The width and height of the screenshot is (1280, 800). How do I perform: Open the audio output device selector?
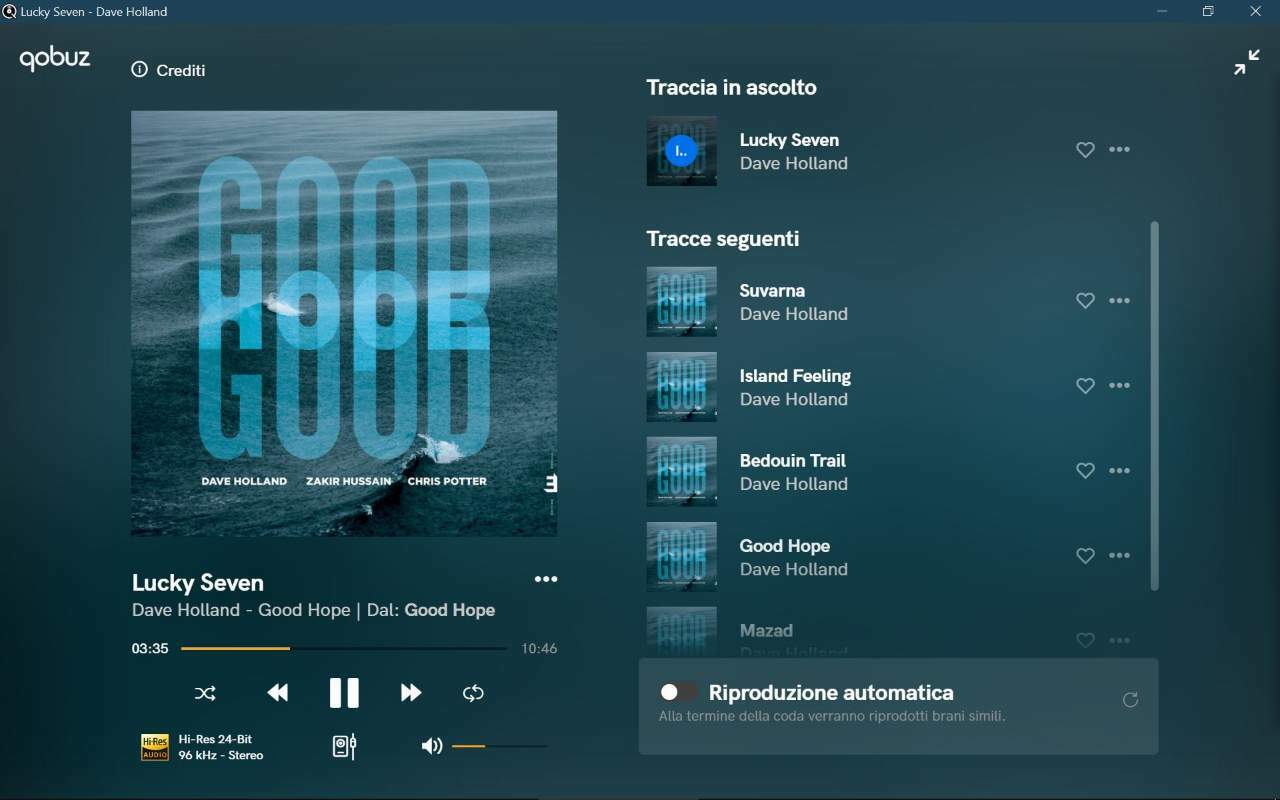click(x=344, y=746)
